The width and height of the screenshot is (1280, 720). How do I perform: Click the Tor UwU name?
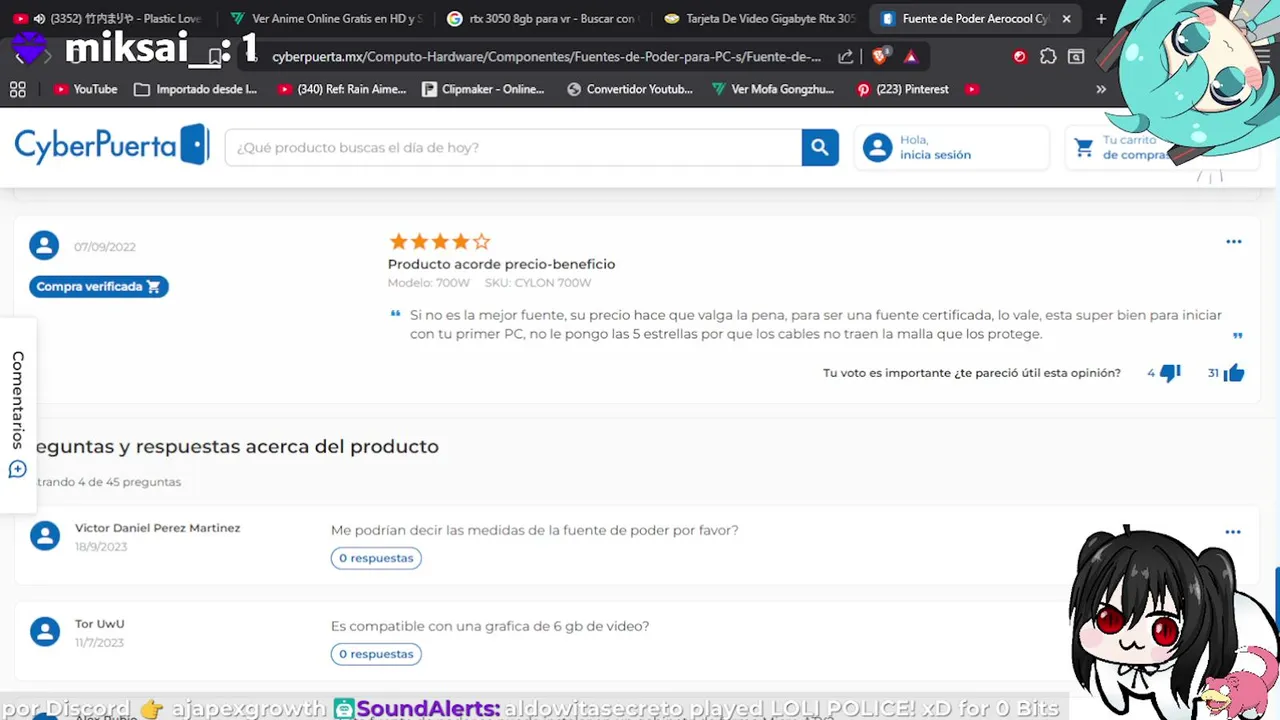pyautogui.click(x=99, y=624)
